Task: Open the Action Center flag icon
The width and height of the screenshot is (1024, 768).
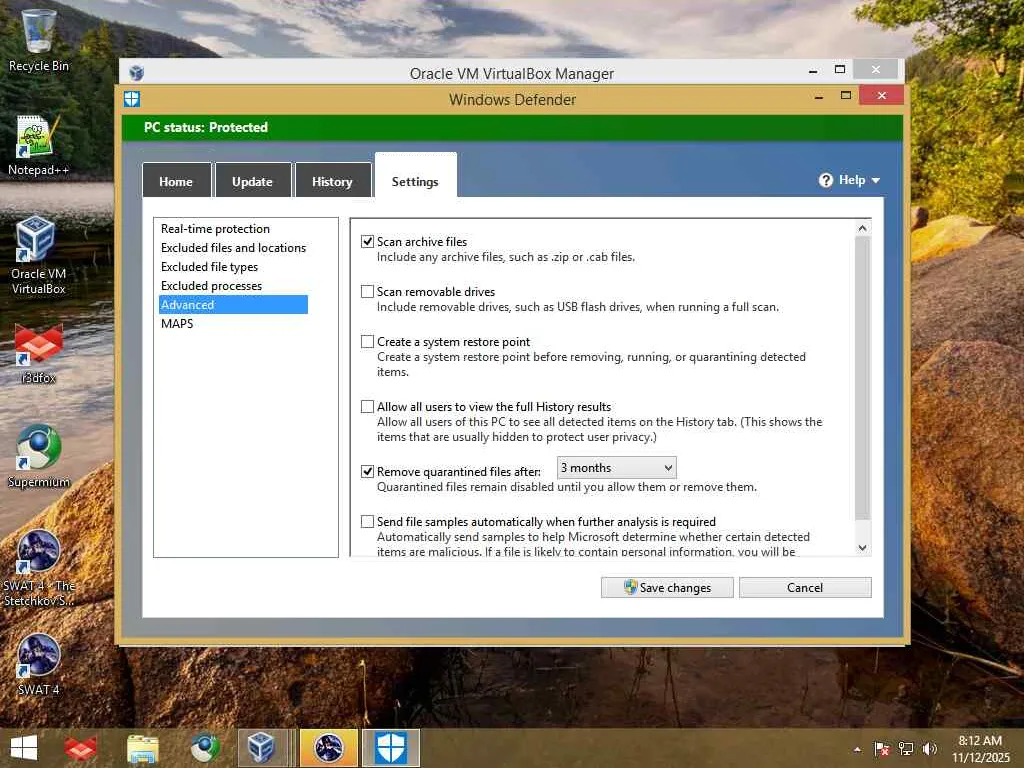Action: coord(882,748)
